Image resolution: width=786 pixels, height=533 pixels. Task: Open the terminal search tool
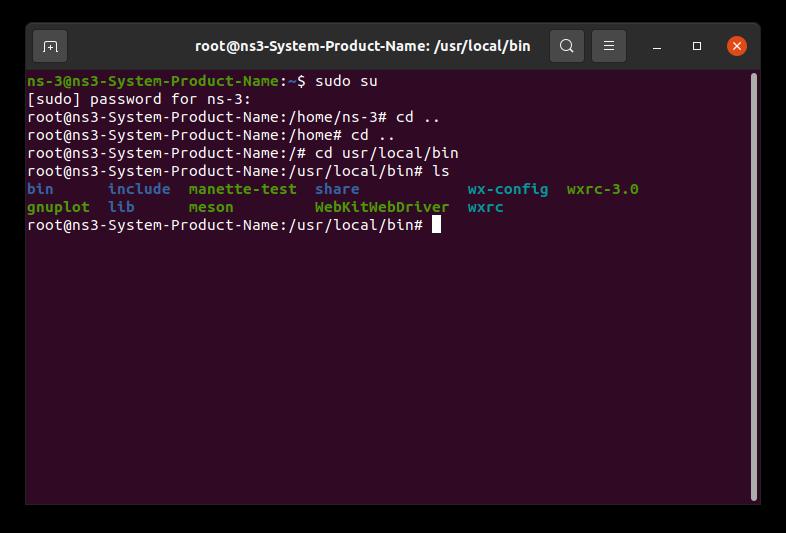566,46
